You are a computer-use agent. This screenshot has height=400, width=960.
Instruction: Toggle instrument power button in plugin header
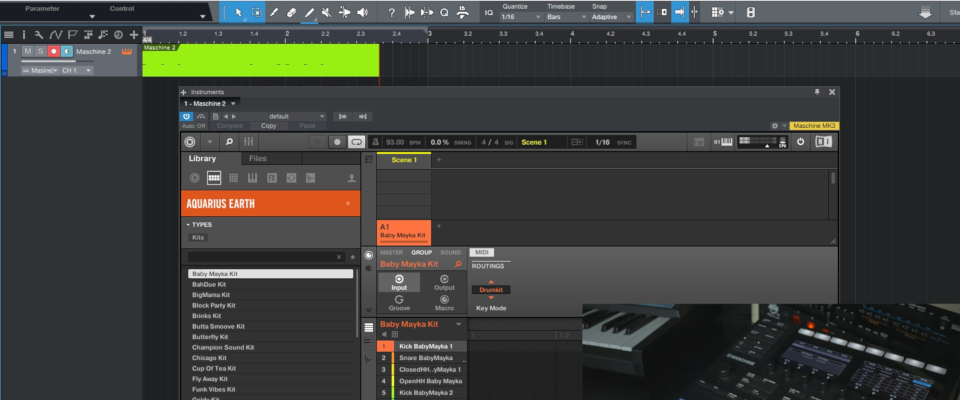(x=187, y=116)
